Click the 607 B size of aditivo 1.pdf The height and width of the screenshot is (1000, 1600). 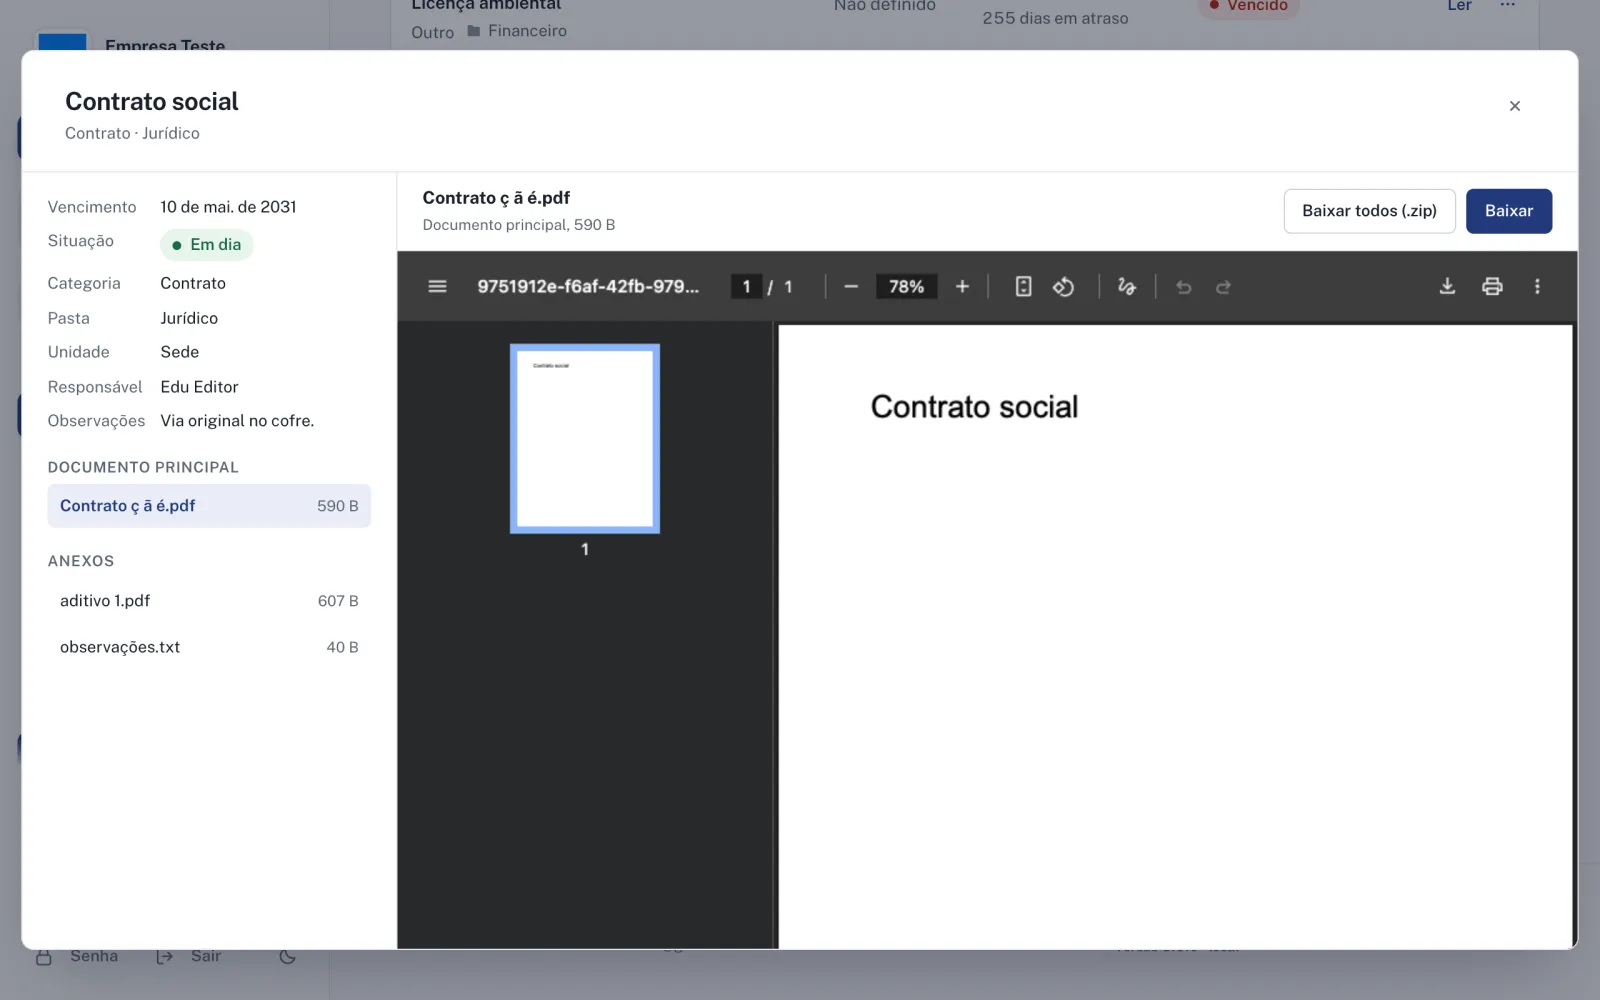pos(338,601)
